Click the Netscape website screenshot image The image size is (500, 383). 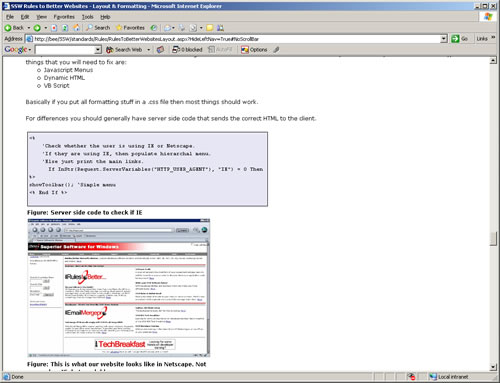click(119, 288)
